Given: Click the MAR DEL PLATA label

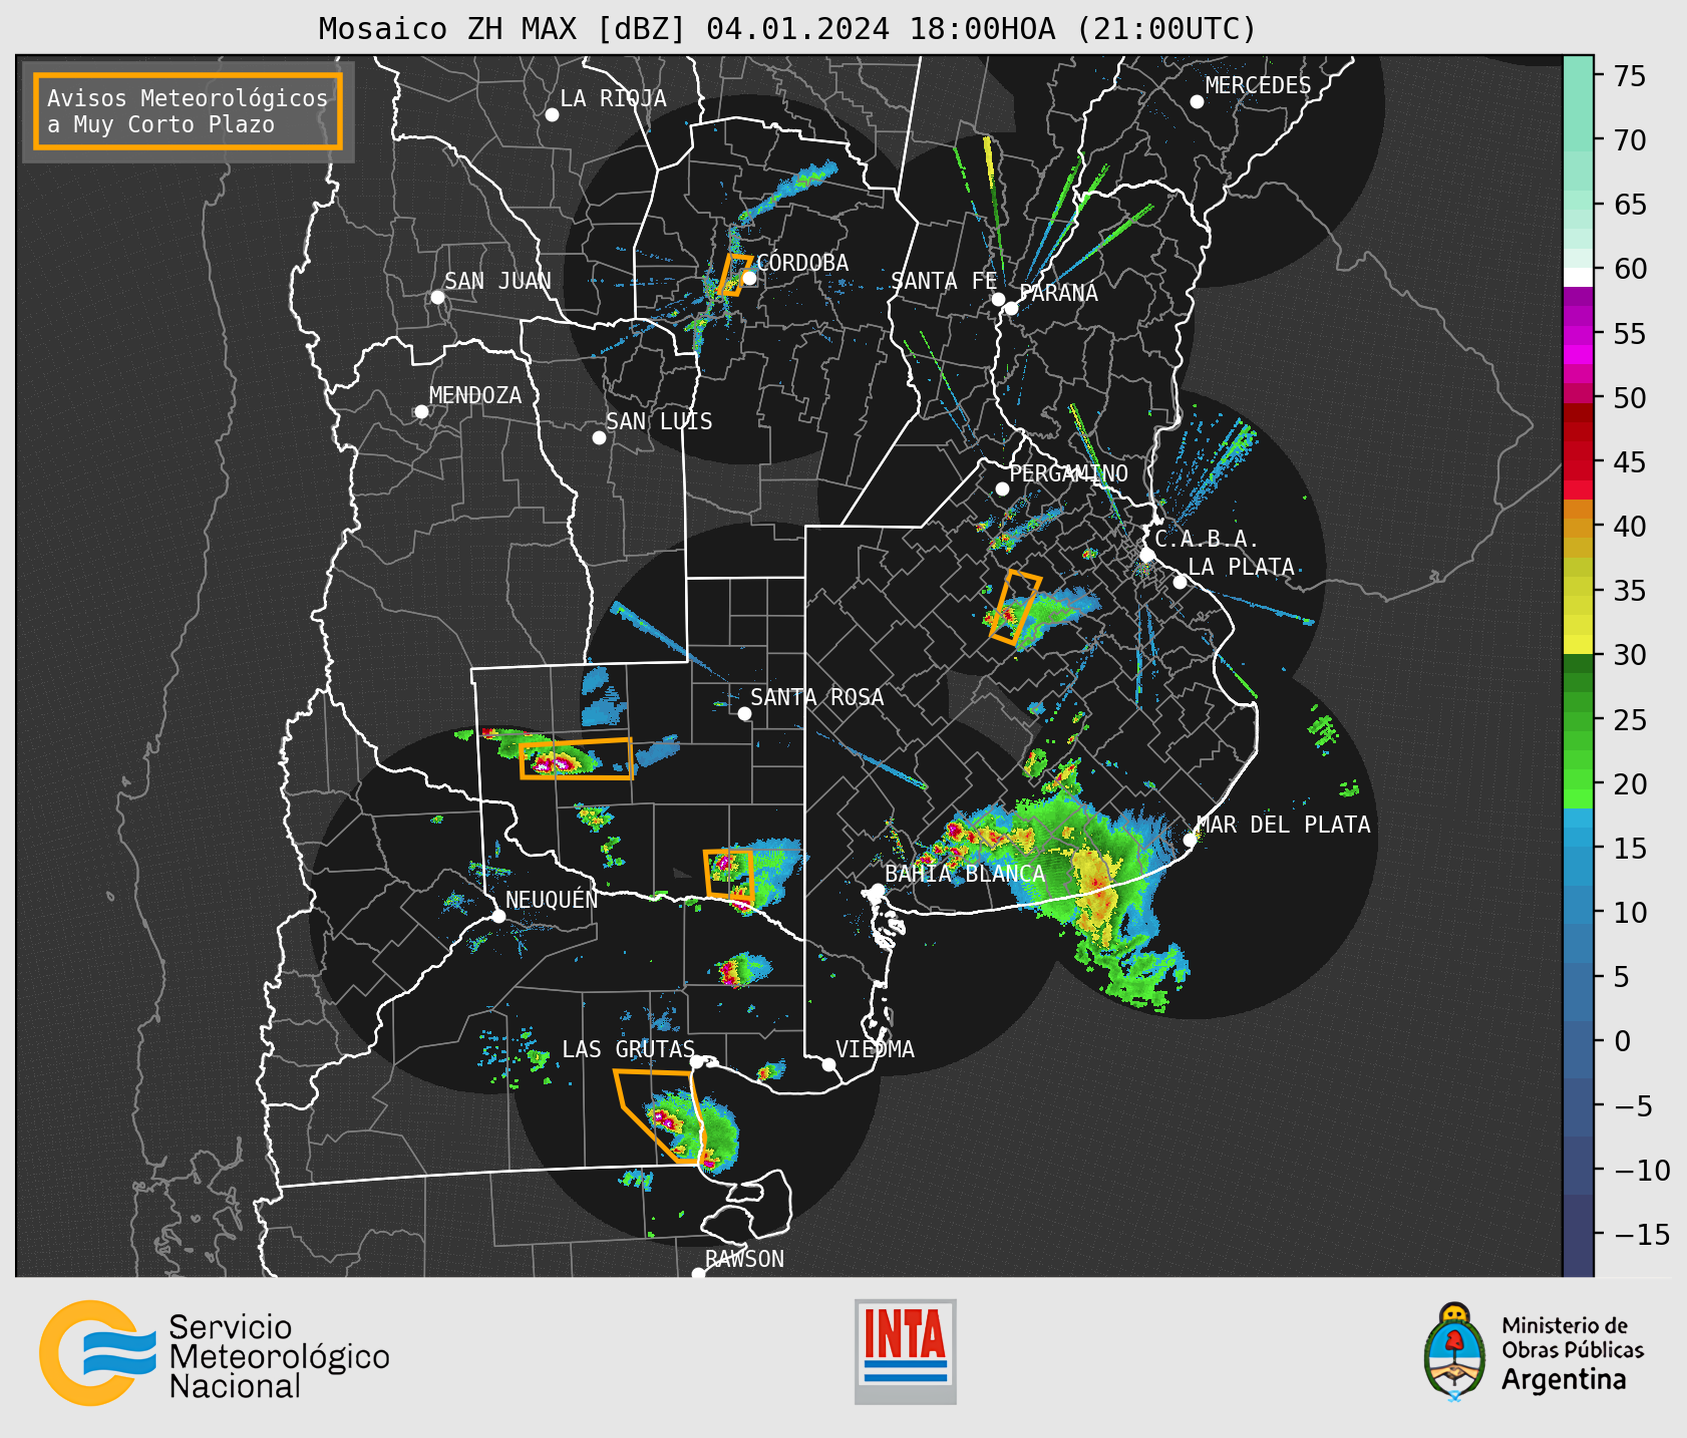Looking at the screenshot, I should (1283, 824).
